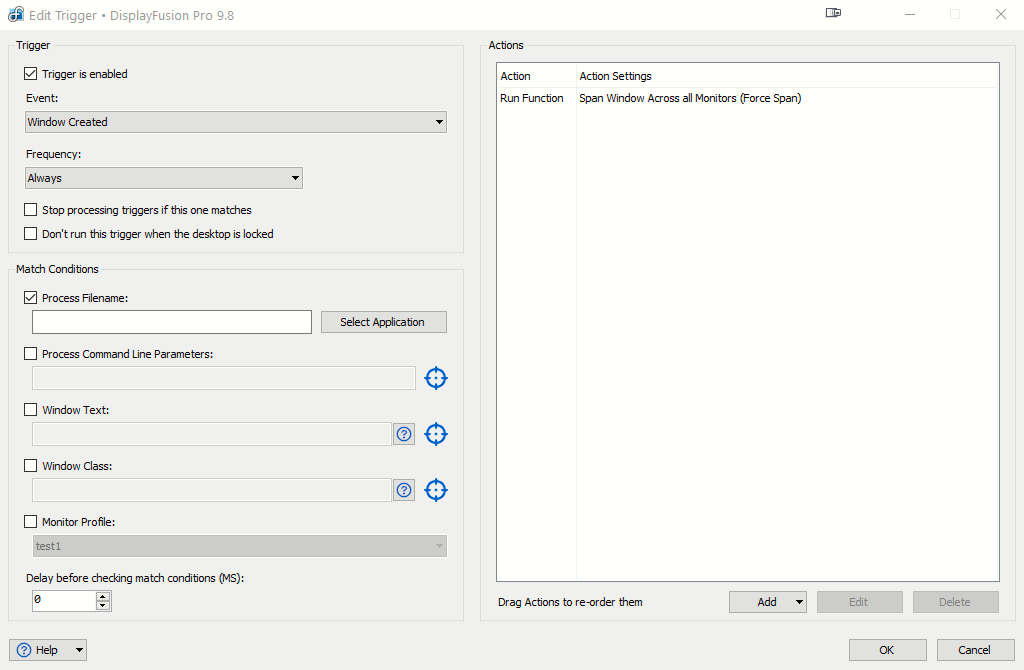1024x670 pixels.
Task: Uncheck the Trigger is enabled checkbox
Action: point(31,74)
